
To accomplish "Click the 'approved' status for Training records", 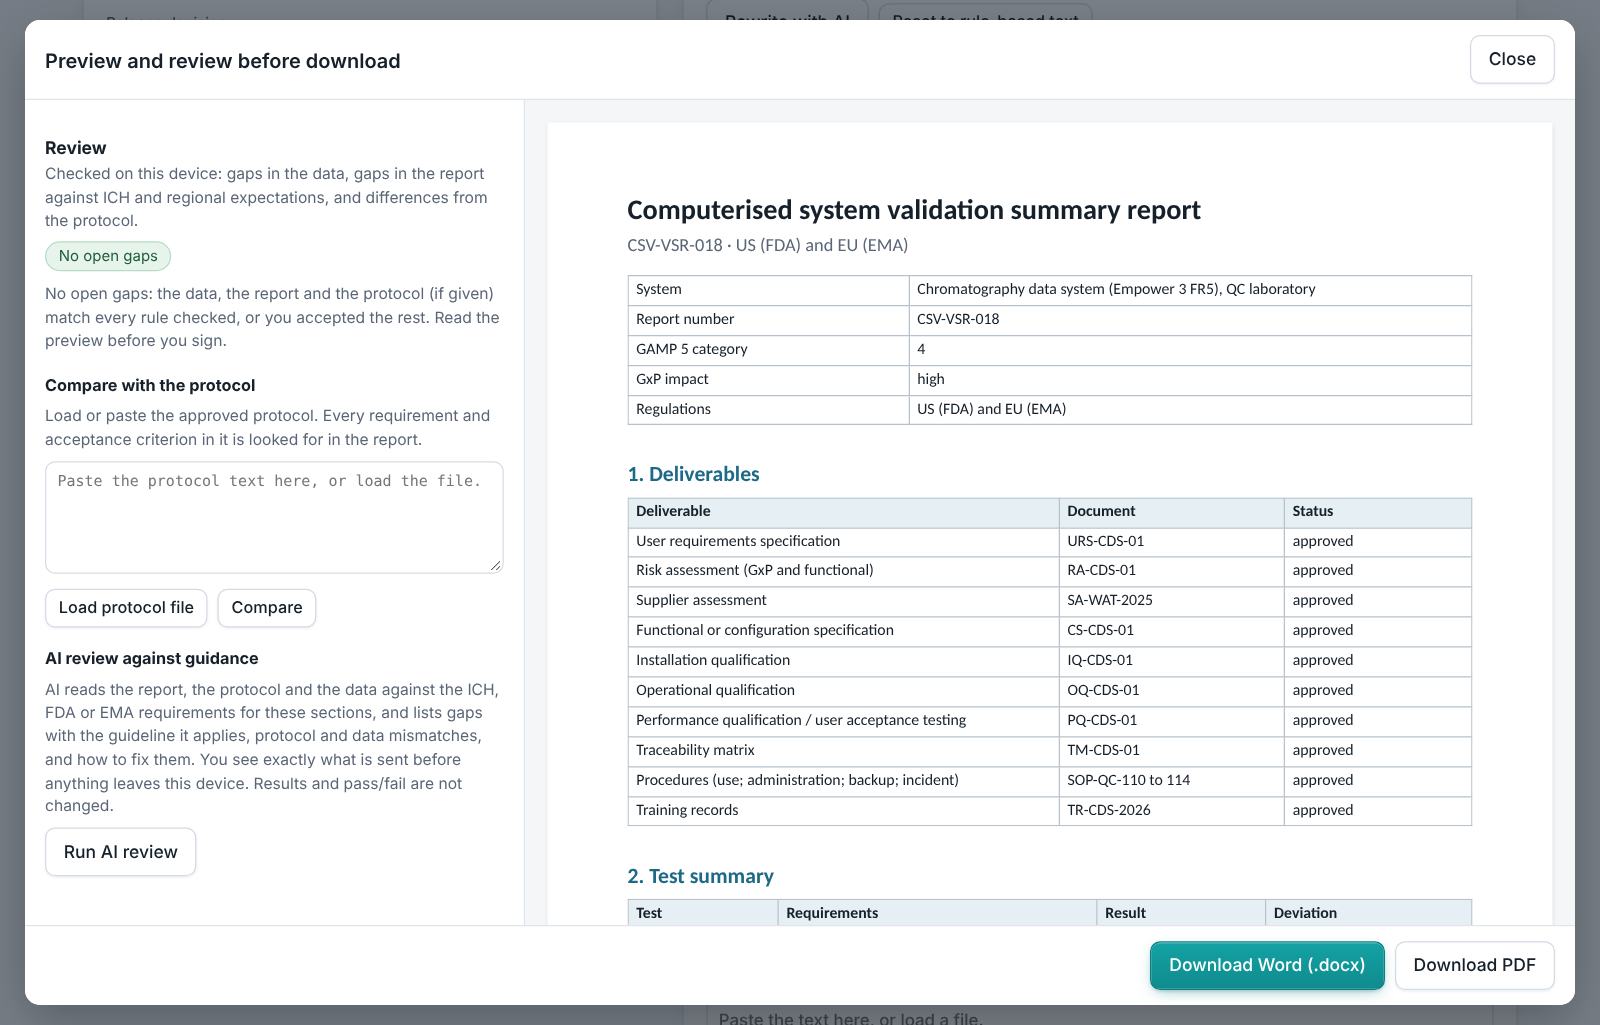I will (1322, 810).
